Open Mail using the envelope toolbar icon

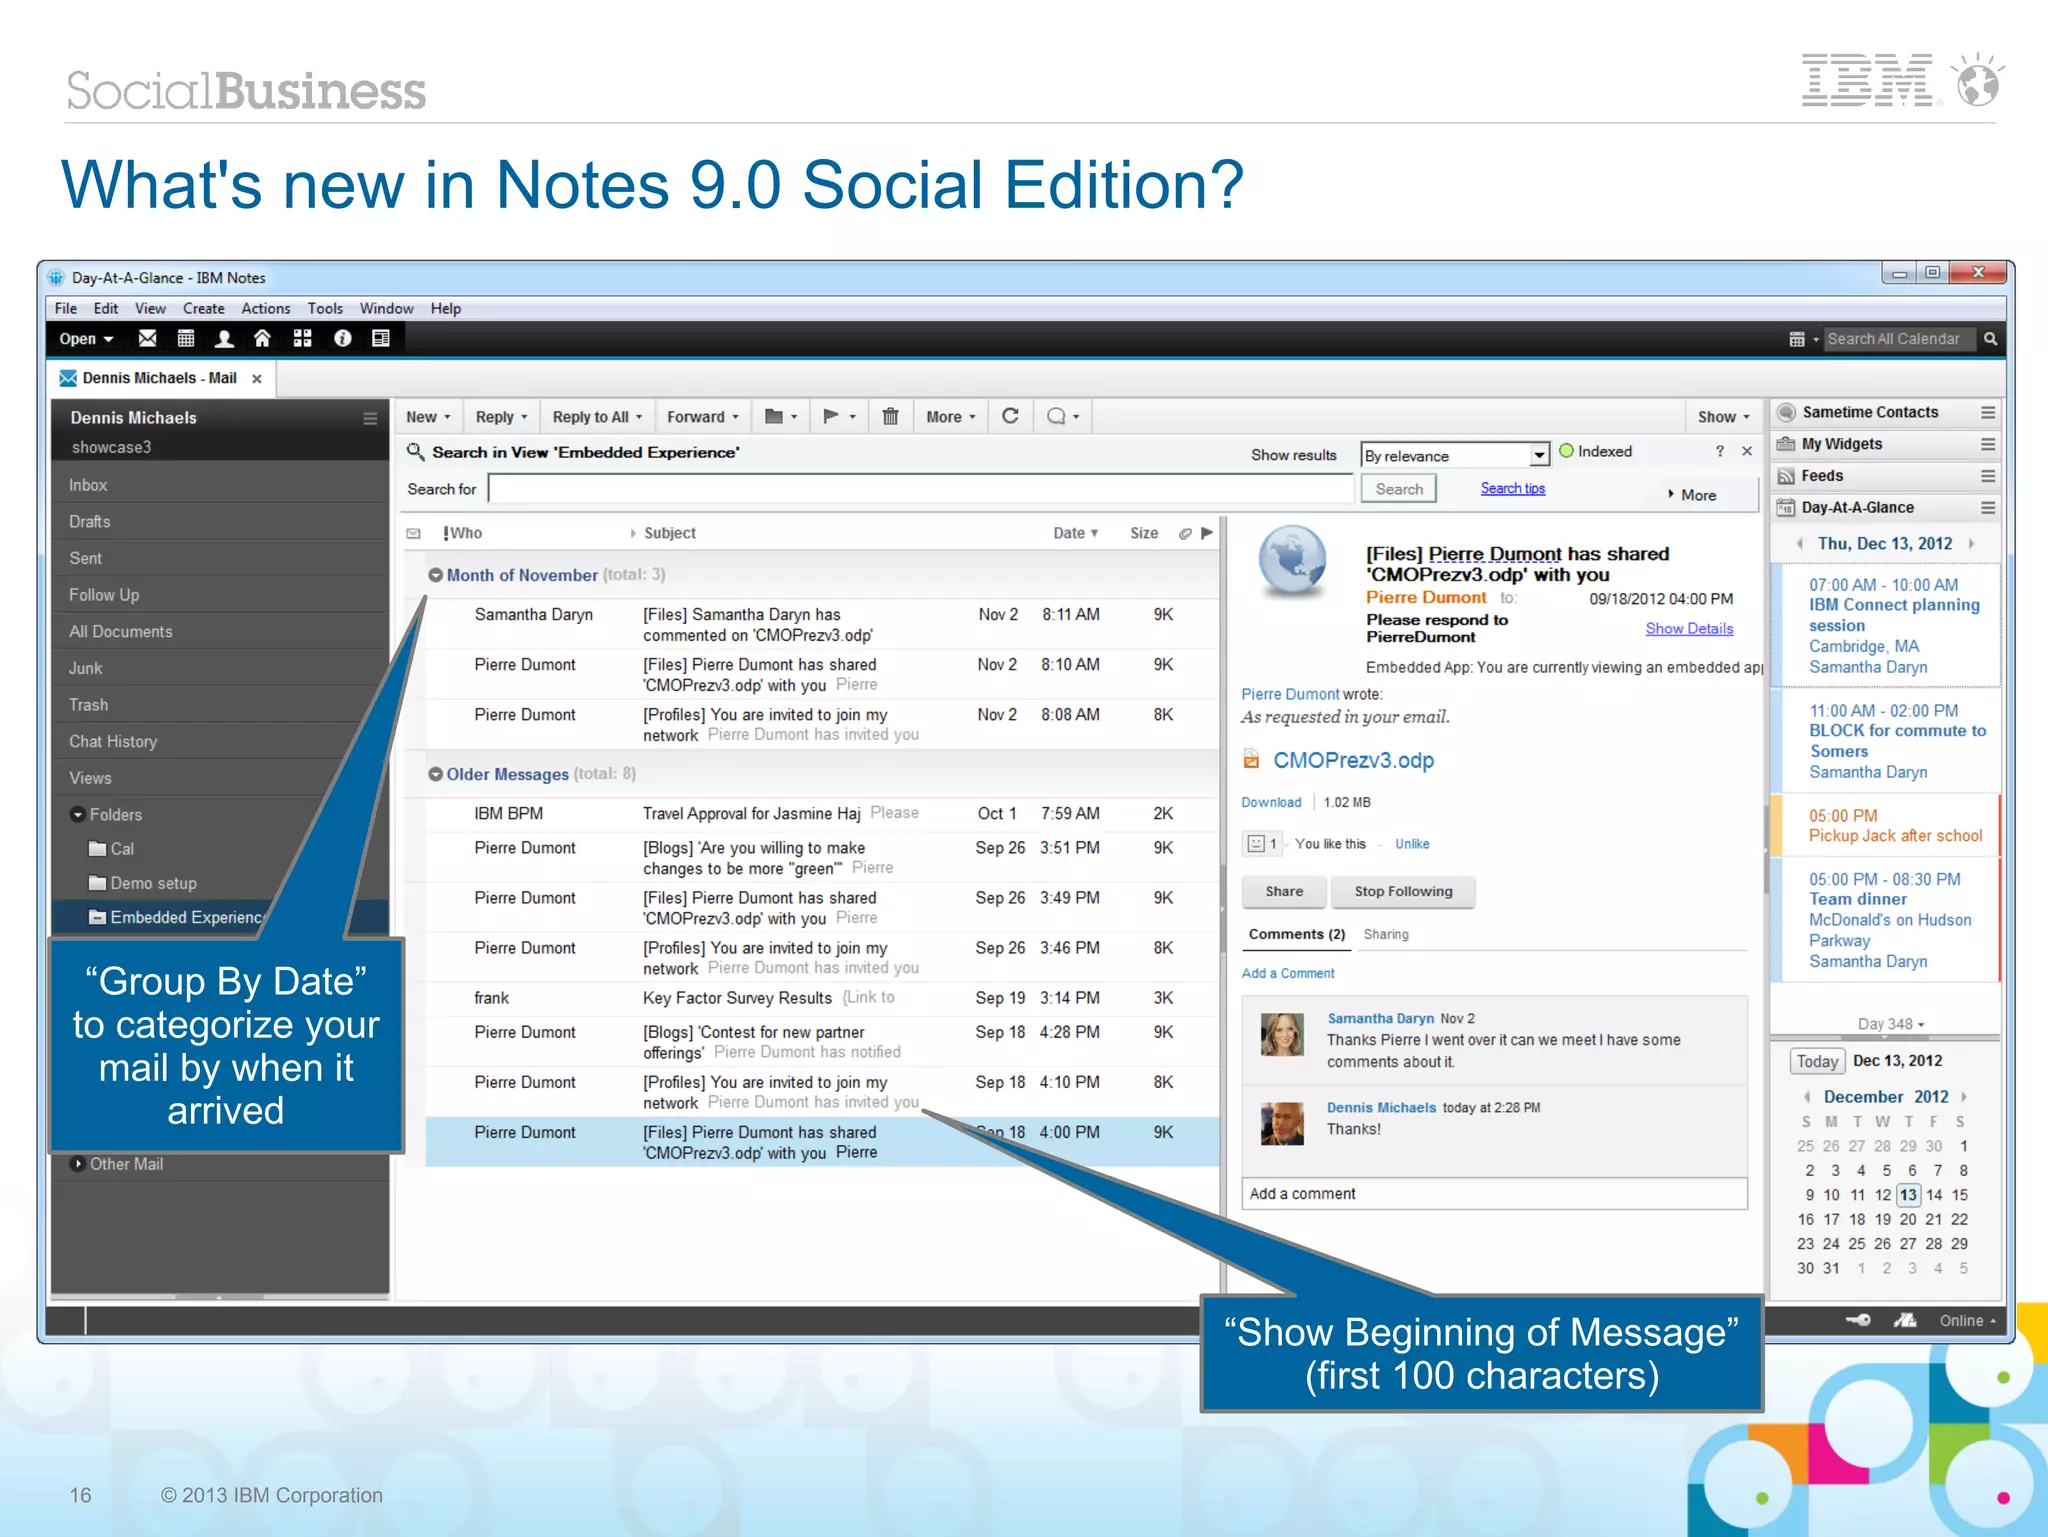click(x=147, y=338)
